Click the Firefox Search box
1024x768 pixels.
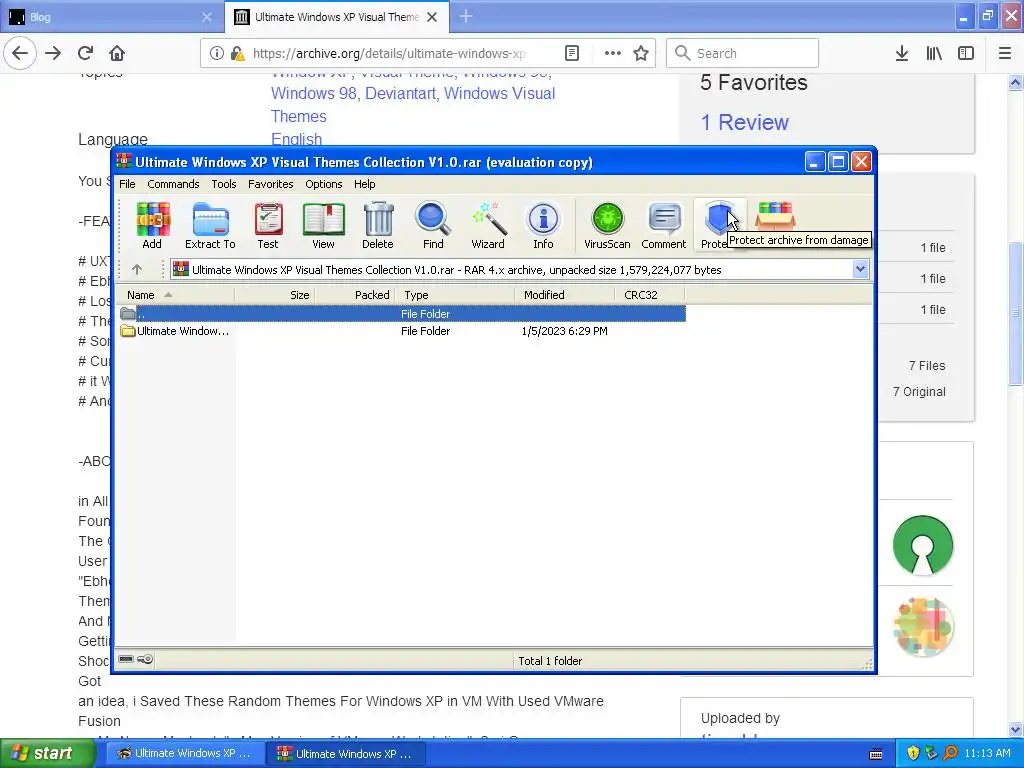pyautogui.click(x=742, y=53)
